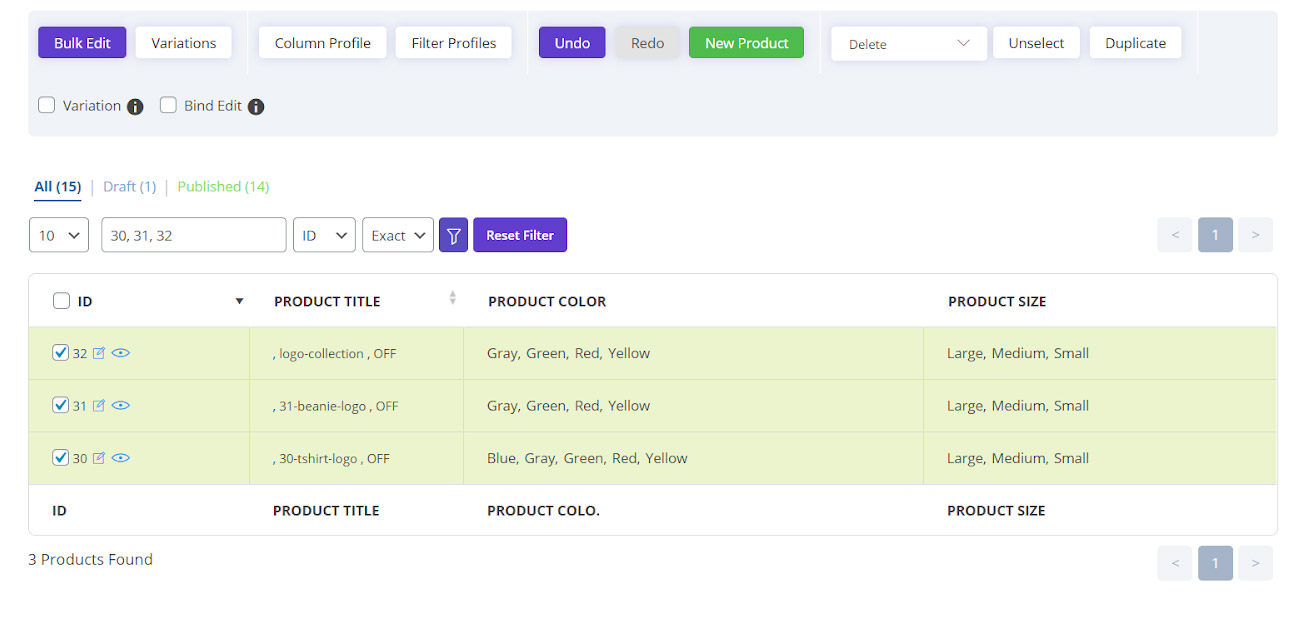Click ID column sort arrow
Viewport: 1315px width, 620px height.
click(239, 301)
